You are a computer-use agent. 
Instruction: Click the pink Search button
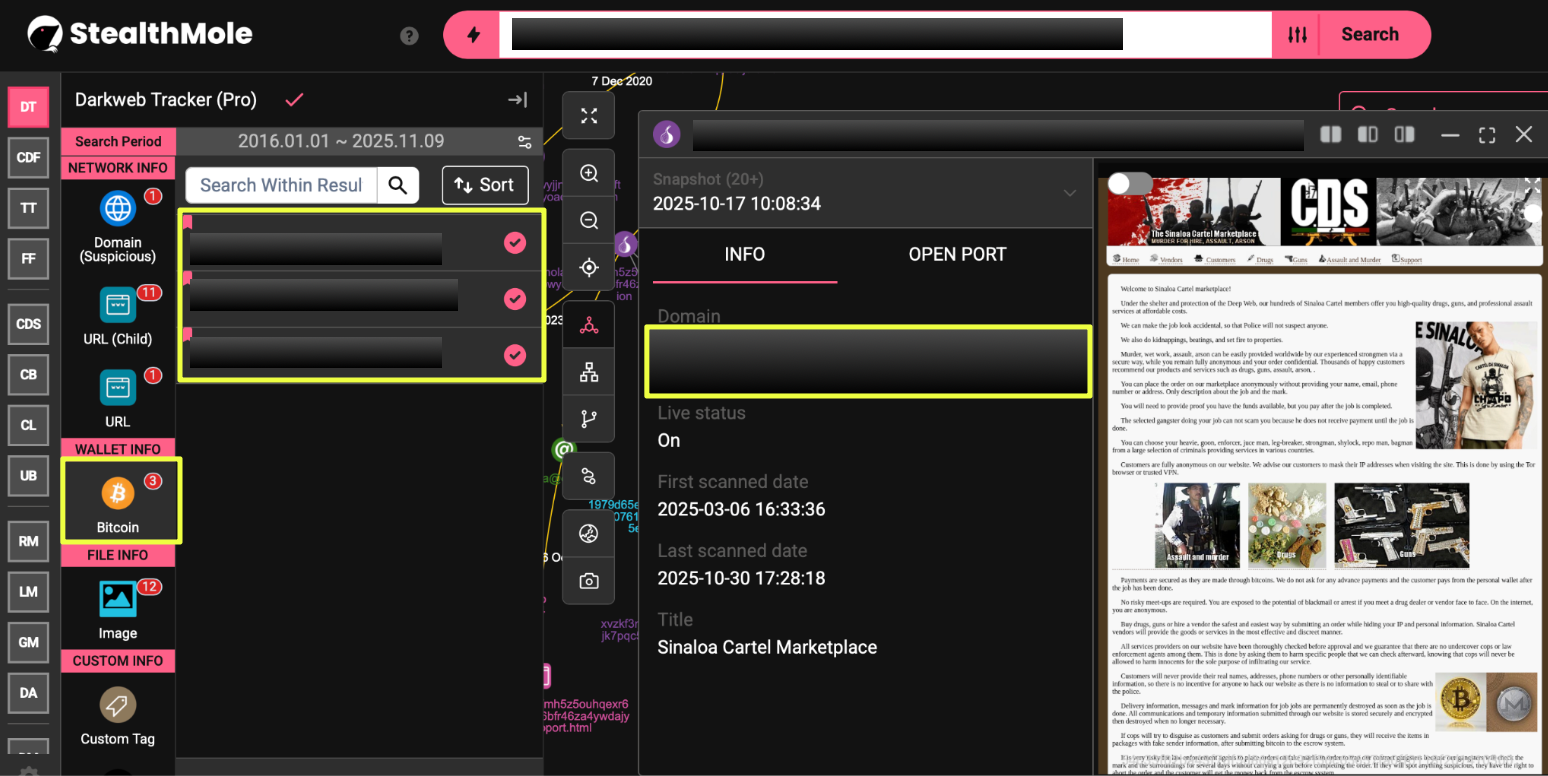(x=1369, y=35)
